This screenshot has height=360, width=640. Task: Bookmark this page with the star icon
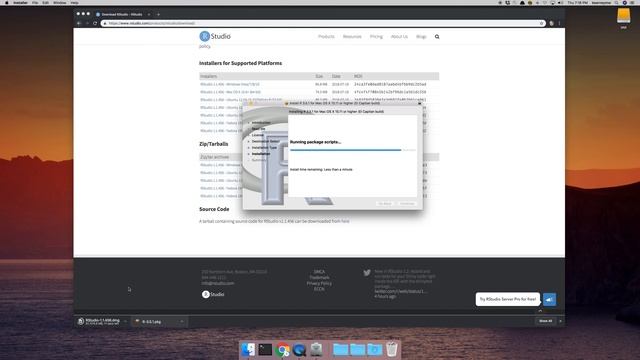coord(542,23)
